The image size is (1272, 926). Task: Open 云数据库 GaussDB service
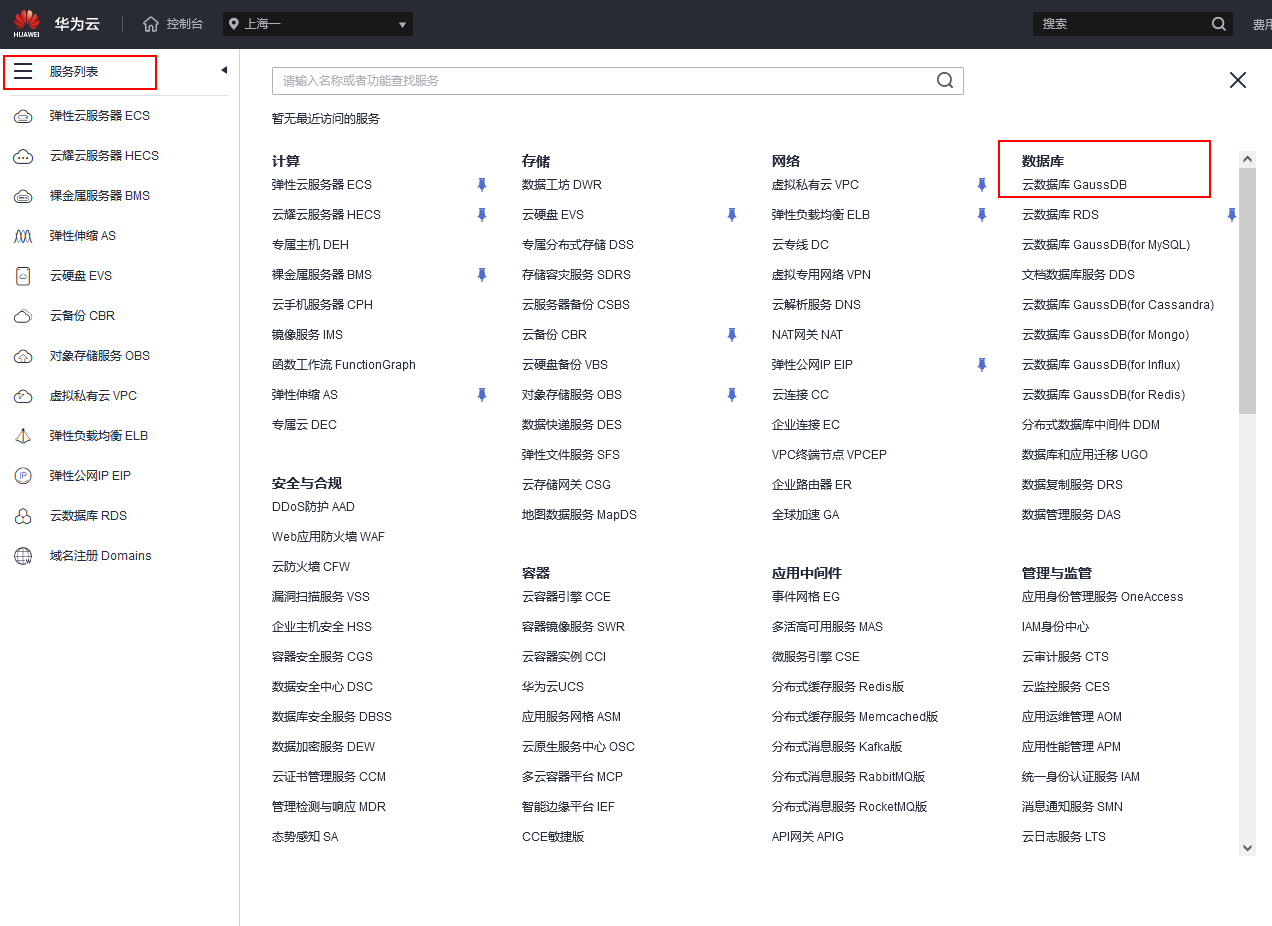click(1074, 185)
